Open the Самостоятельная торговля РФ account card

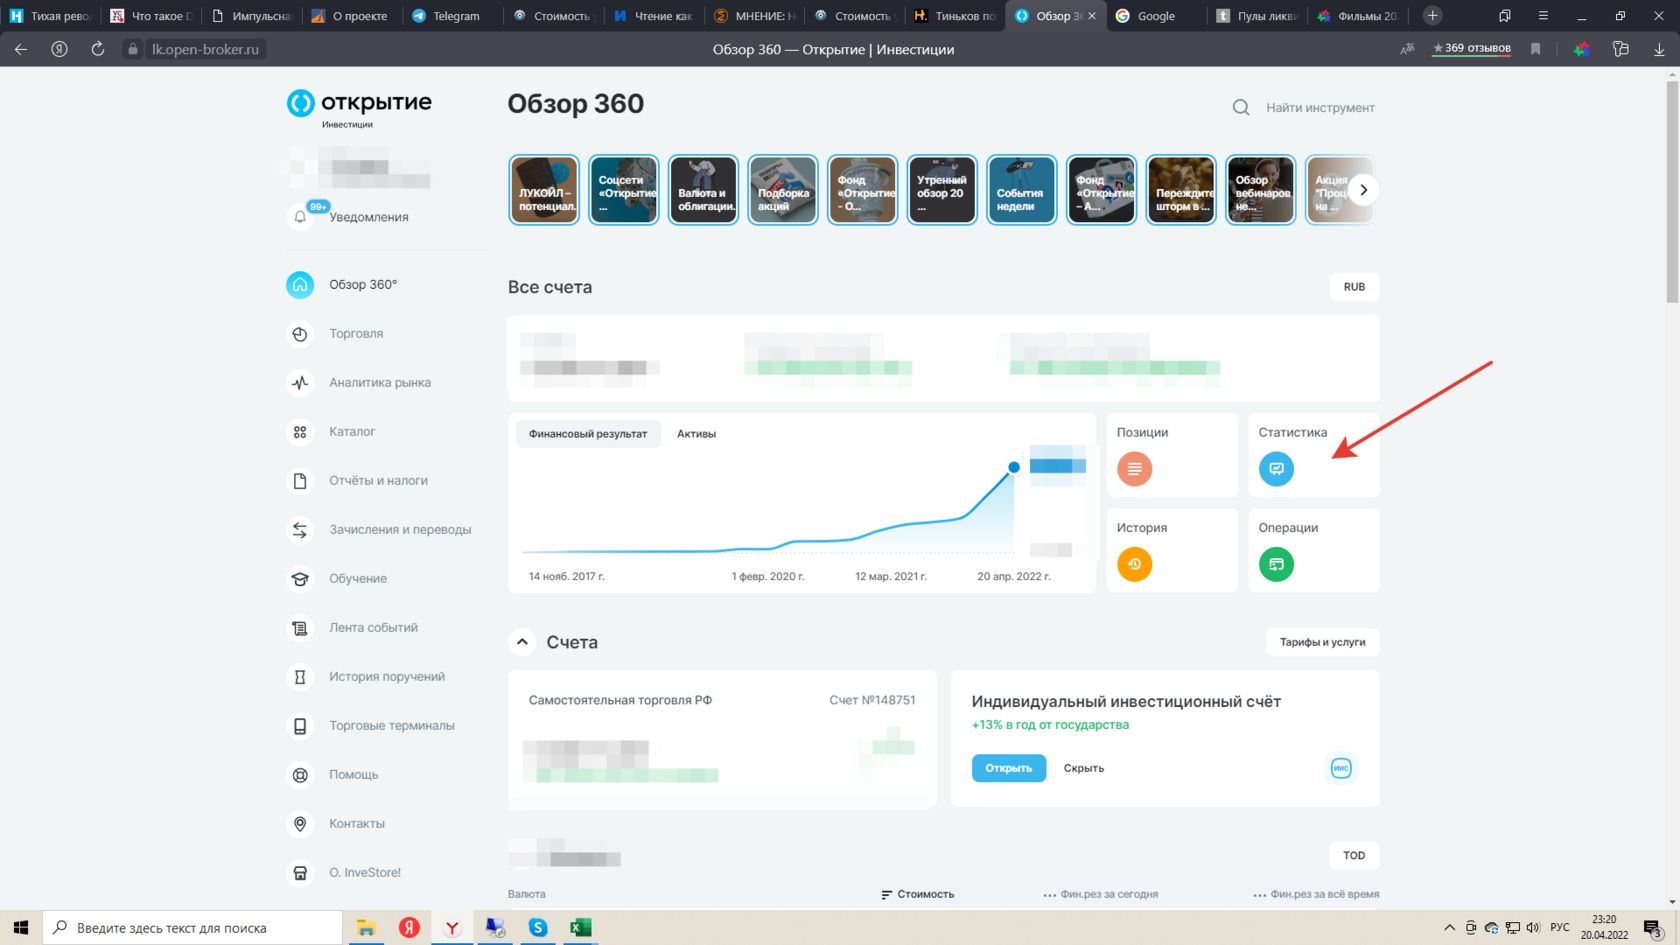pos(722,739)
